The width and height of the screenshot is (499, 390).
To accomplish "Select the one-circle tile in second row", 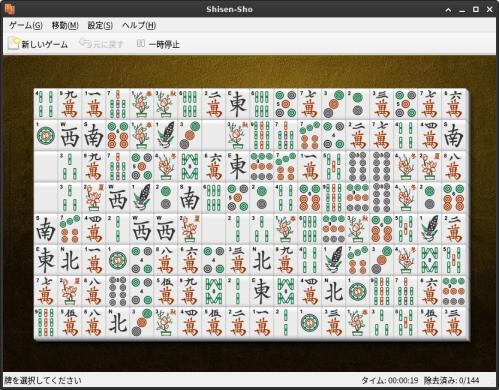I will pyautogui.click(x=46, y=135).
